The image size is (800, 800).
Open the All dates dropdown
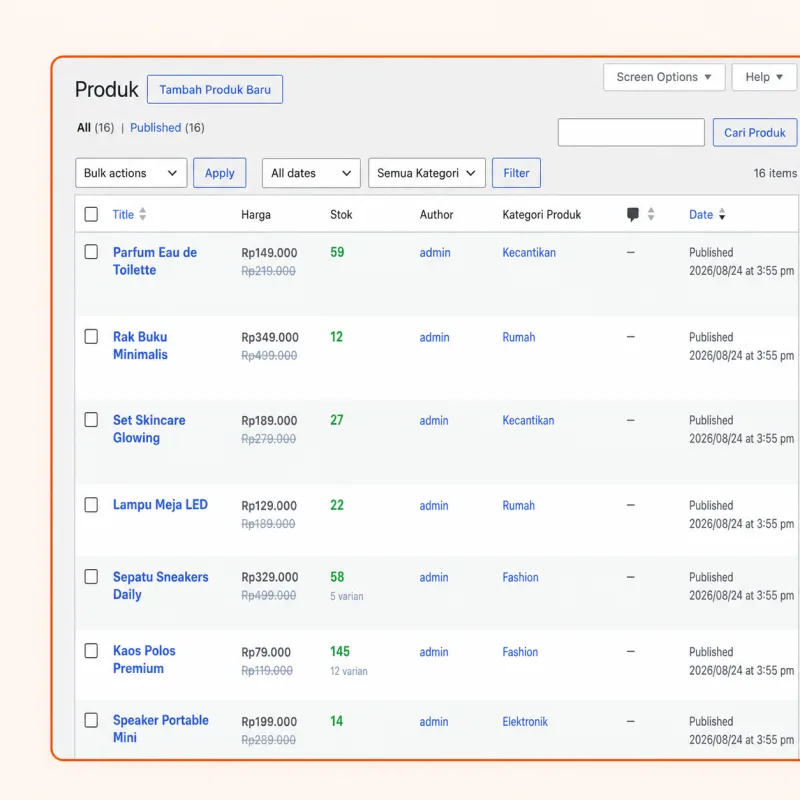311,173
